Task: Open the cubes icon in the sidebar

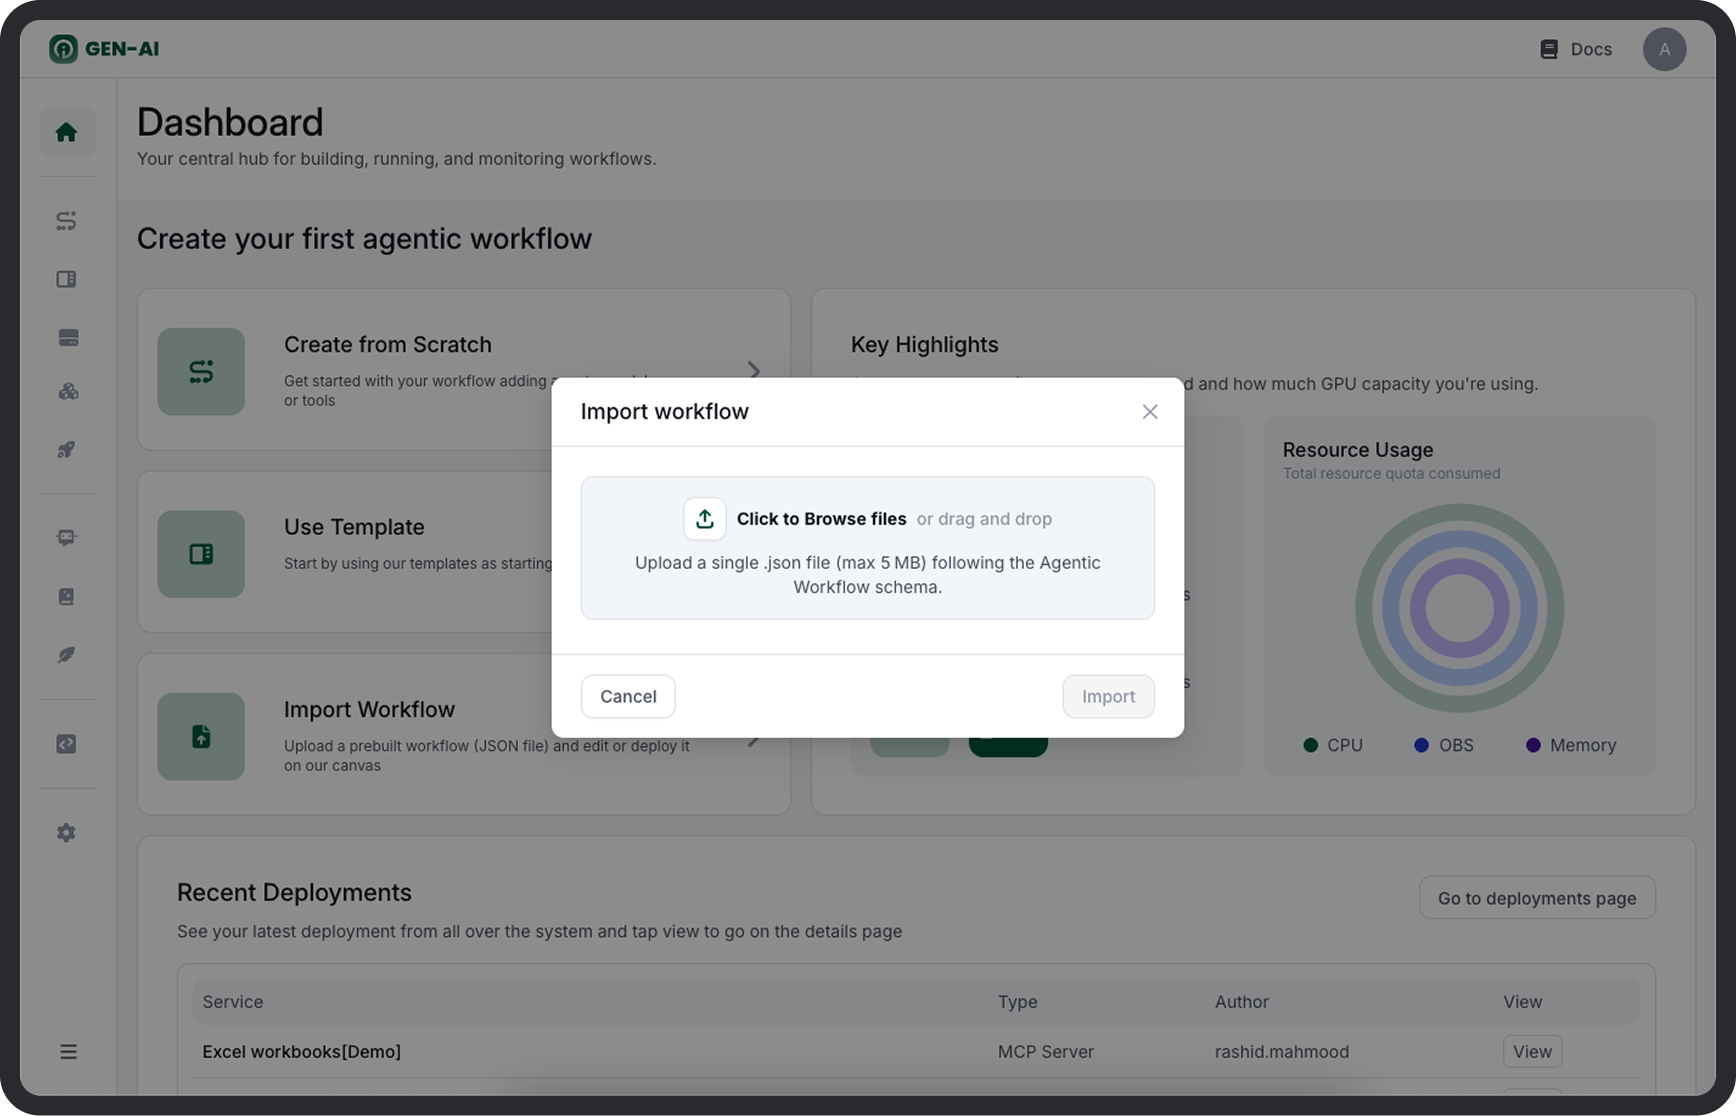Action: pos(67,392)
